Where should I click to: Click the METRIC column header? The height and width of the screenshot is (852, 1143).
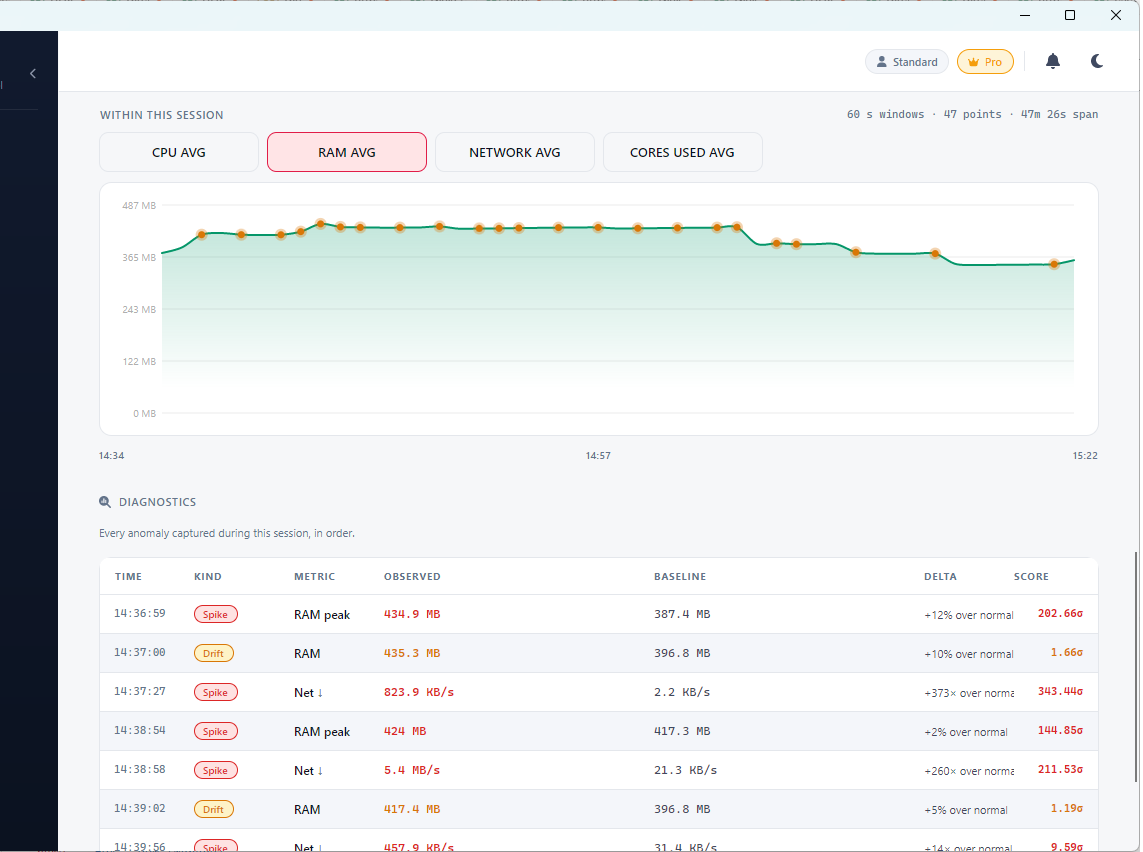pos(315,577)
